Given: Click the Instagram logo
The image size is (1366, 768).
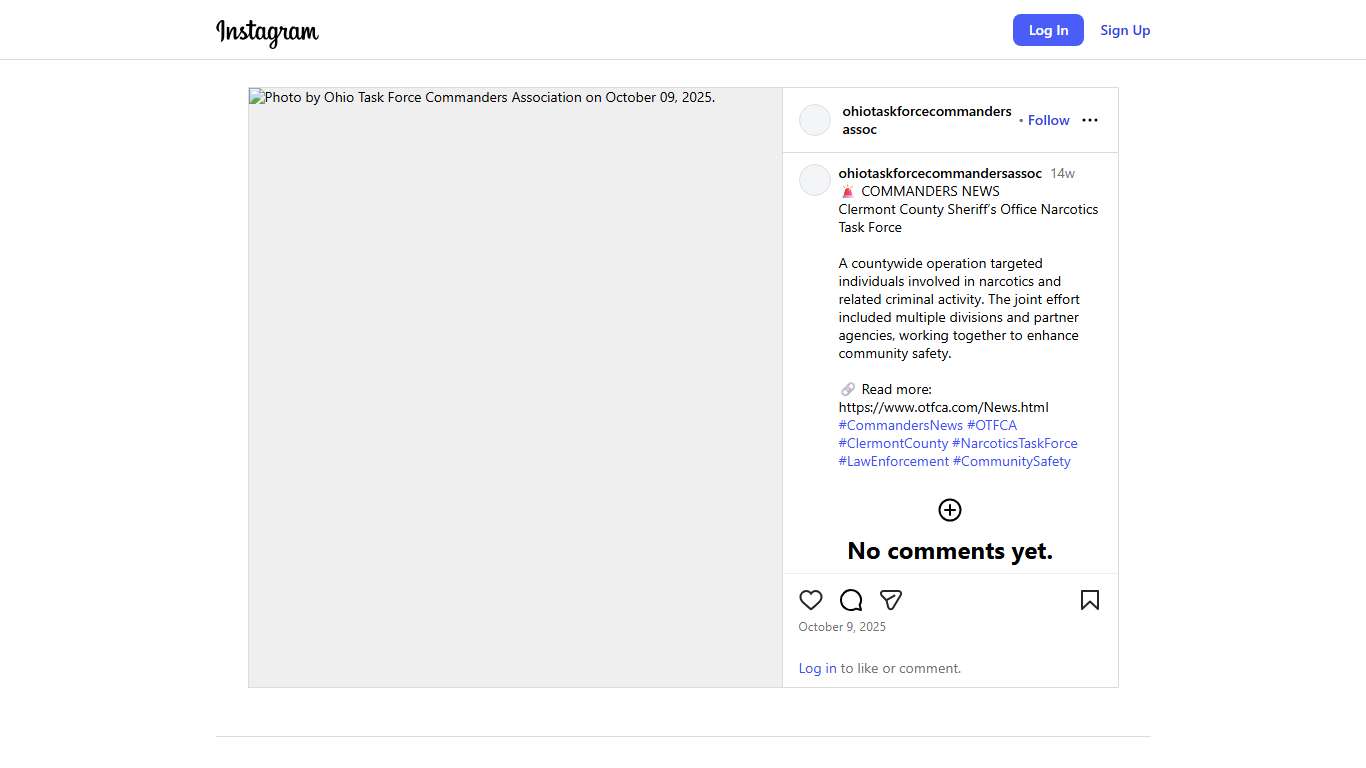Looking at the screenshot, I should pyautogui.click(x=267, y=32).
